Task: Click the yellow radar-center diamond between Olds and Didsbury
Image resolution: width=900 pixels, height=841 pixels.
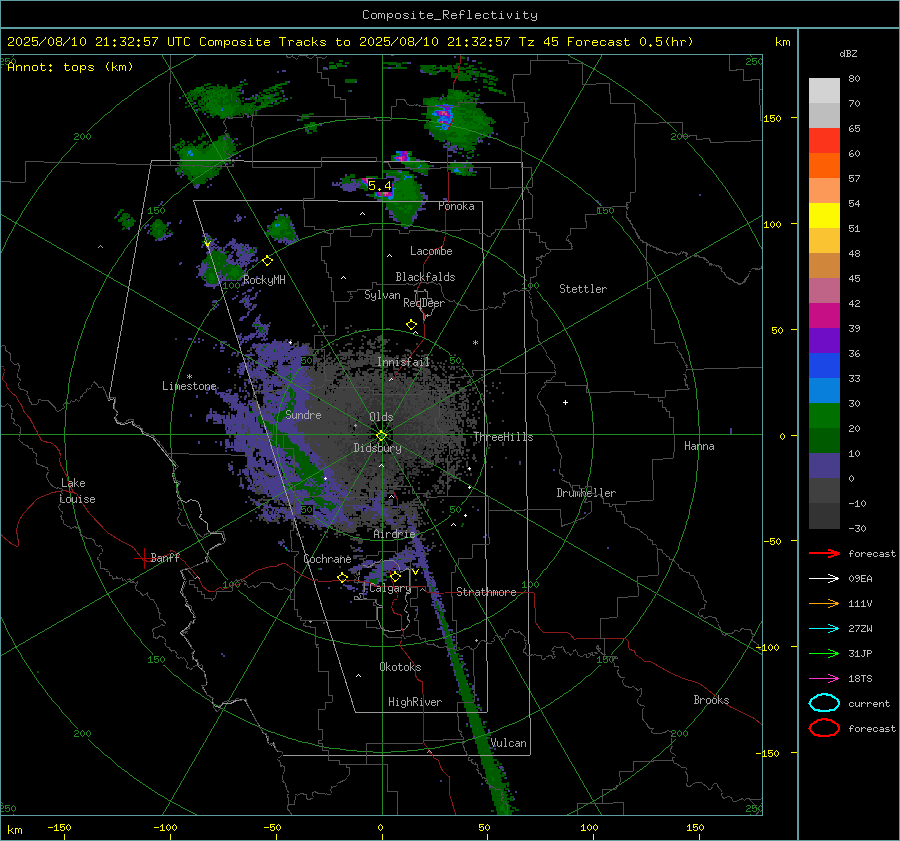Action: pyautogui.click(x=381, y=435)
